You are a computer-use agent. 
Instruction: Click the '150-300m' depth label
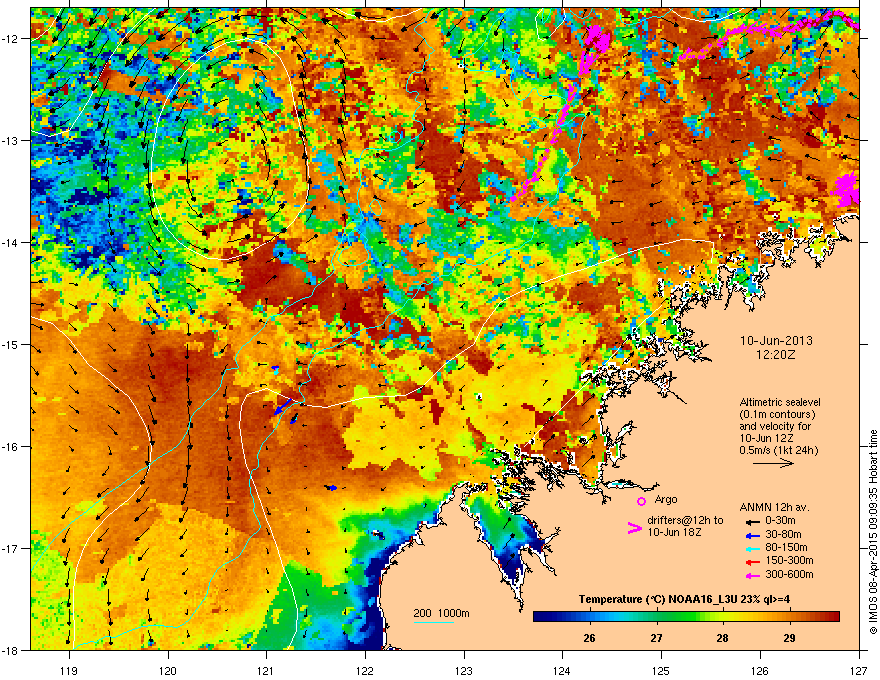click(789, 560)
